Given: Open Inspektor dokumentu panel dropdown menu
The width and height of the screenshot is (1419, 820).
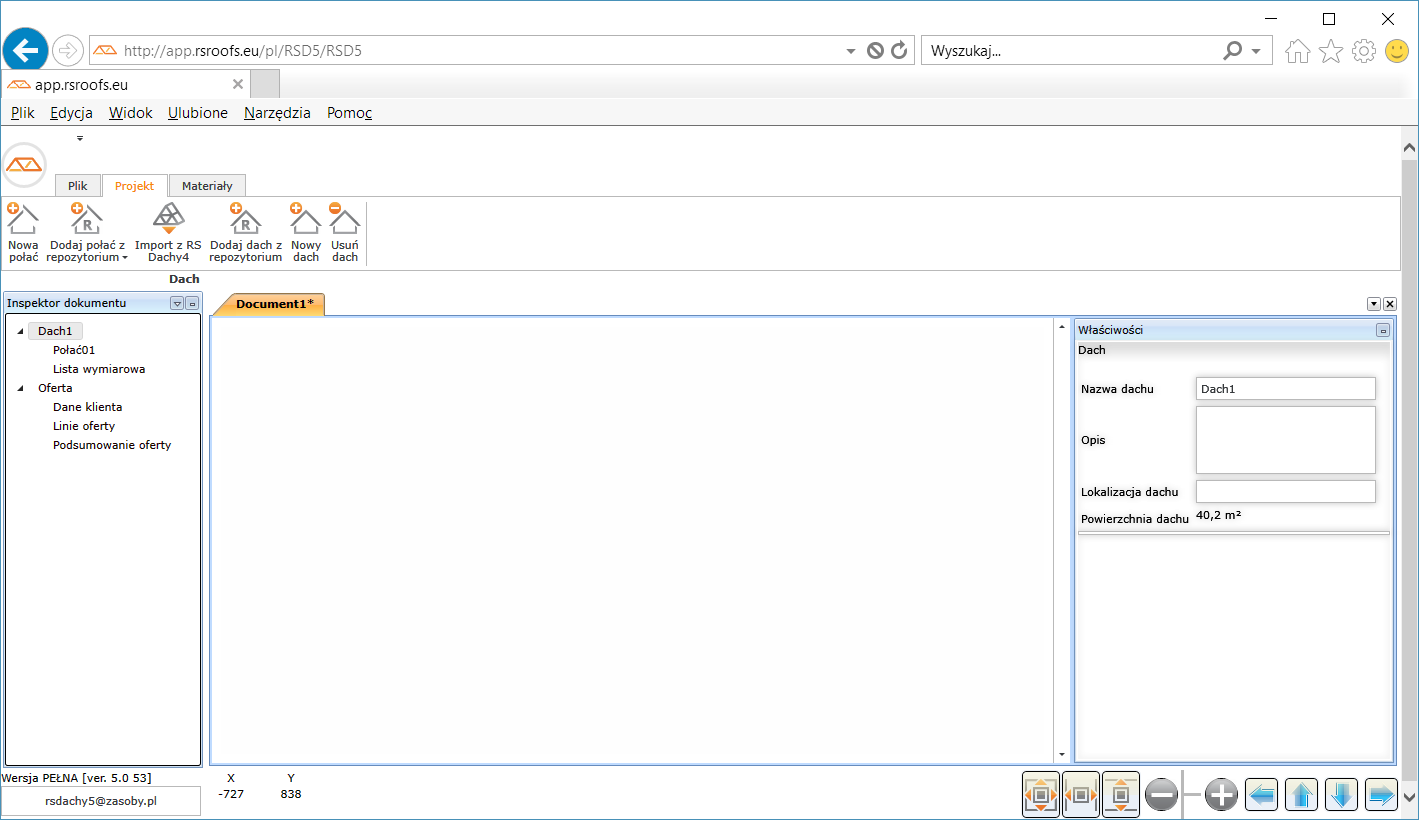Looking at the screenshot, I should coord(177,303).
